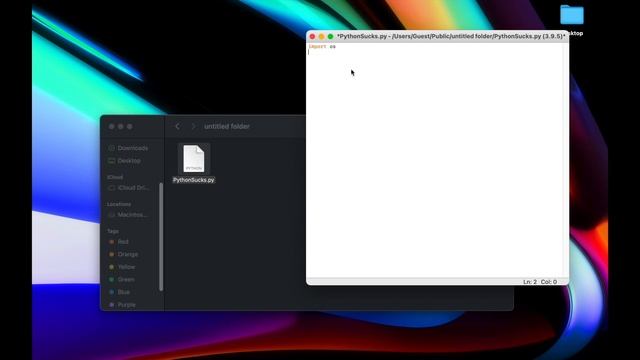Click the IDLE title bar showing PythonSucks.py path
Image resolution: width=640 pixels, height=360 pixels.
[x=451, y=36]
